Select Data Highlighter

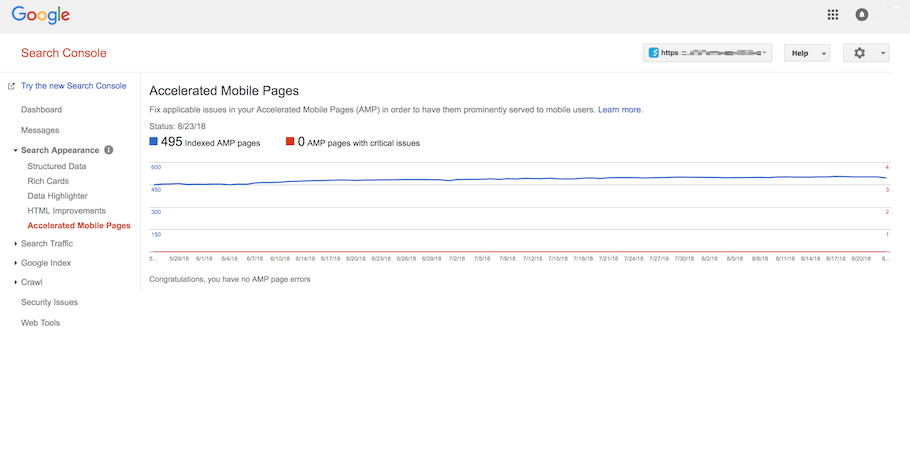tap(57, 196)
